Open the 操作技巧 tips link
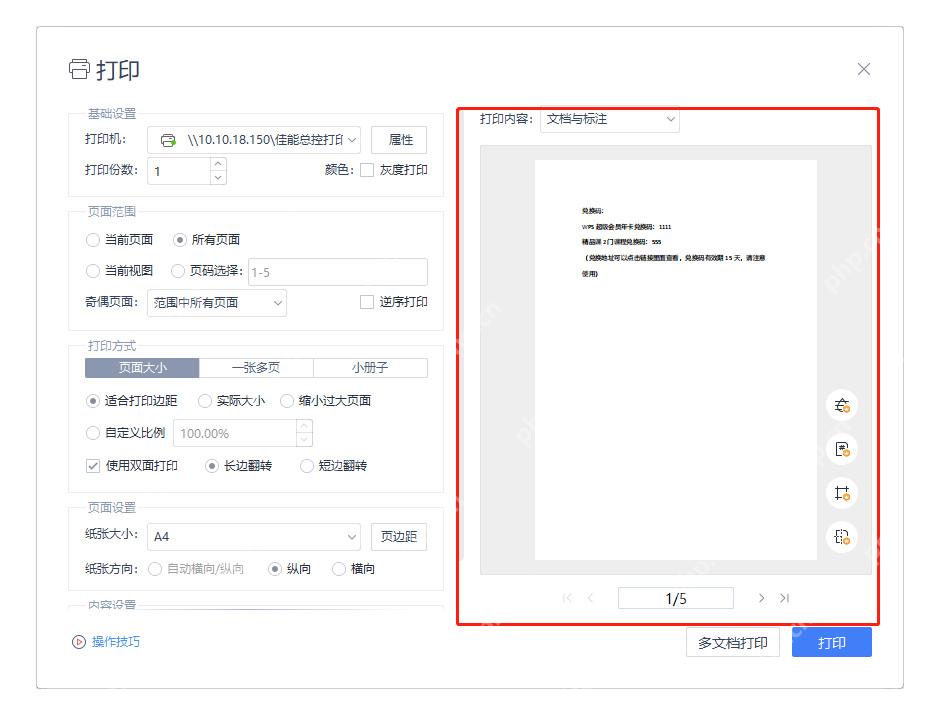This screenshot has height=715, width=940. click(116, 642)
